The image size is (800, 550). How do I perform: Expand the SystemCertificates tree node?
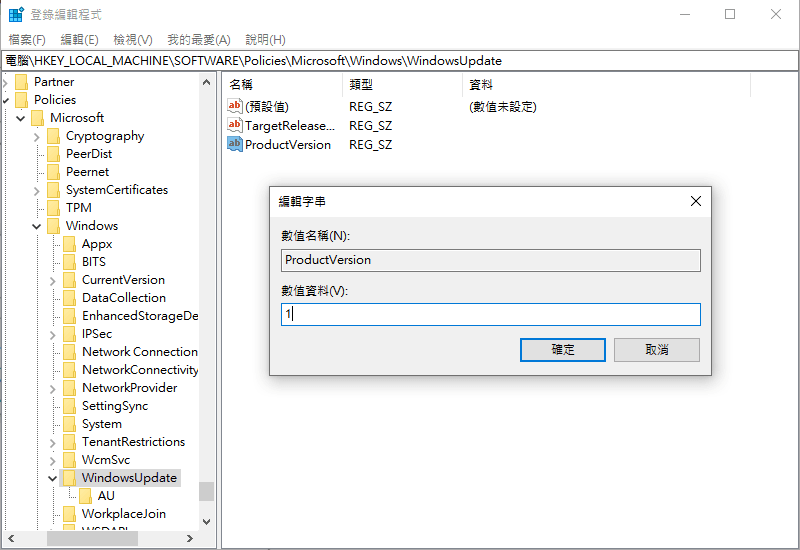pos(36,190)
